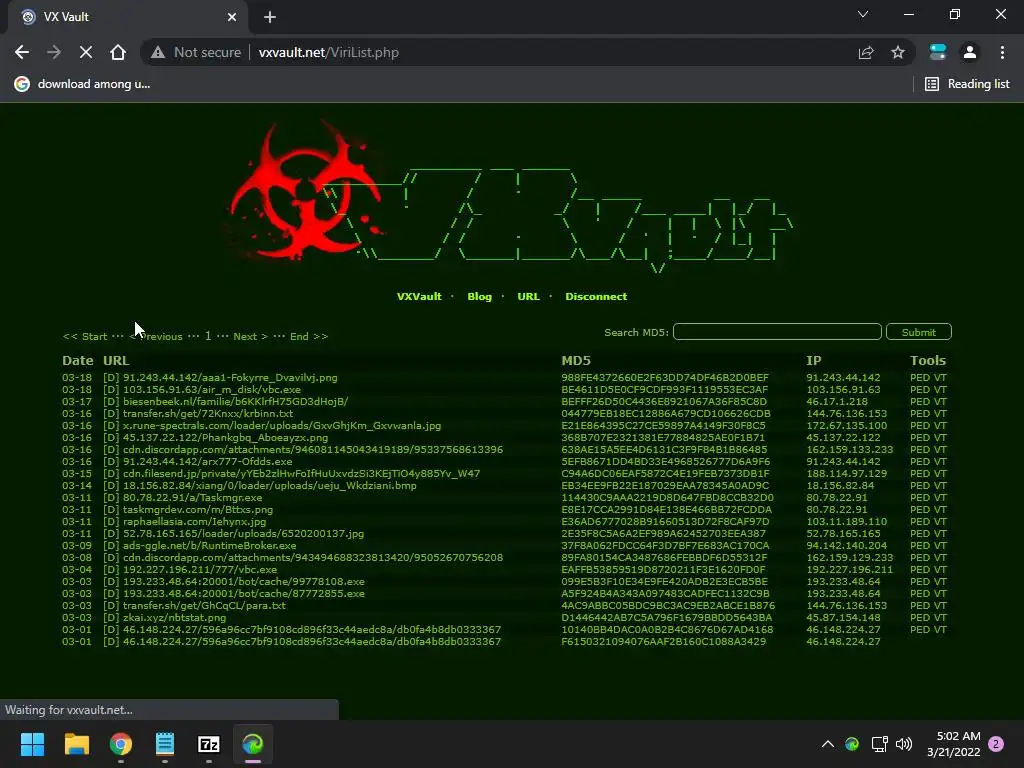Click the Submit button for MD5 search
This screenshot has width=1024, height=768.
[919, 332]
